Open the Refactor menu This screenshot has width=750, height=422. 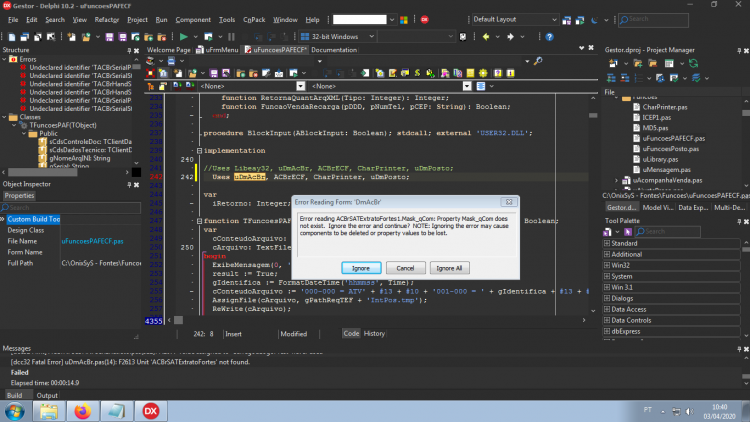click(106, 20)
